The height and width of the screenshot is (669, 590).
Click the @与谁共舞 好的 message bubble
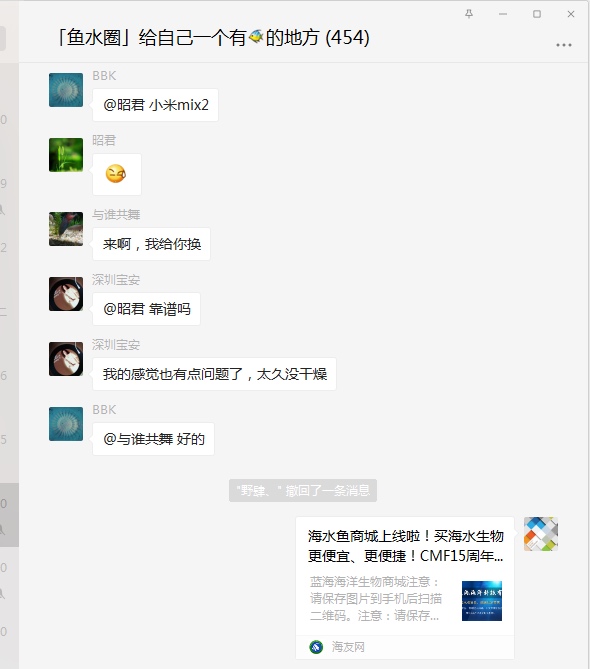pyautogui.click(x=153, y=439)
